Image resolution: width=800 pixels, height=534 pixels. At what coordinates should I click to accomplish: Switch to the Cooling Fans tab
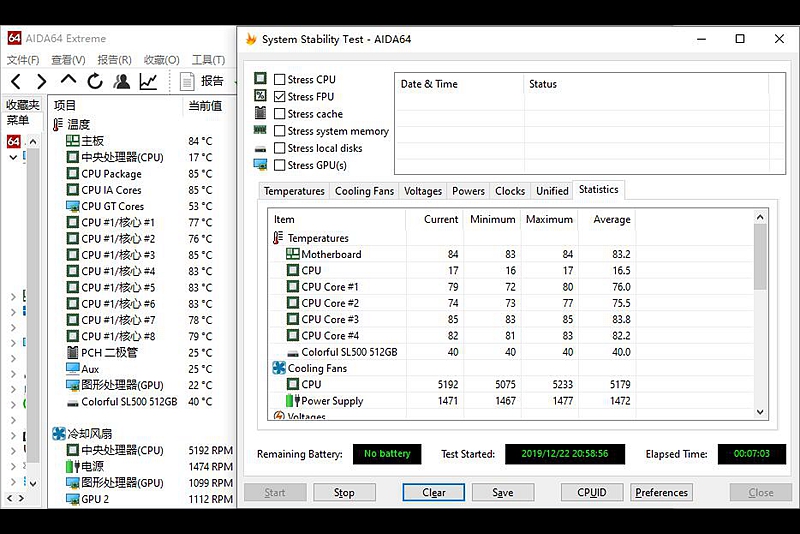pos(364,191)
